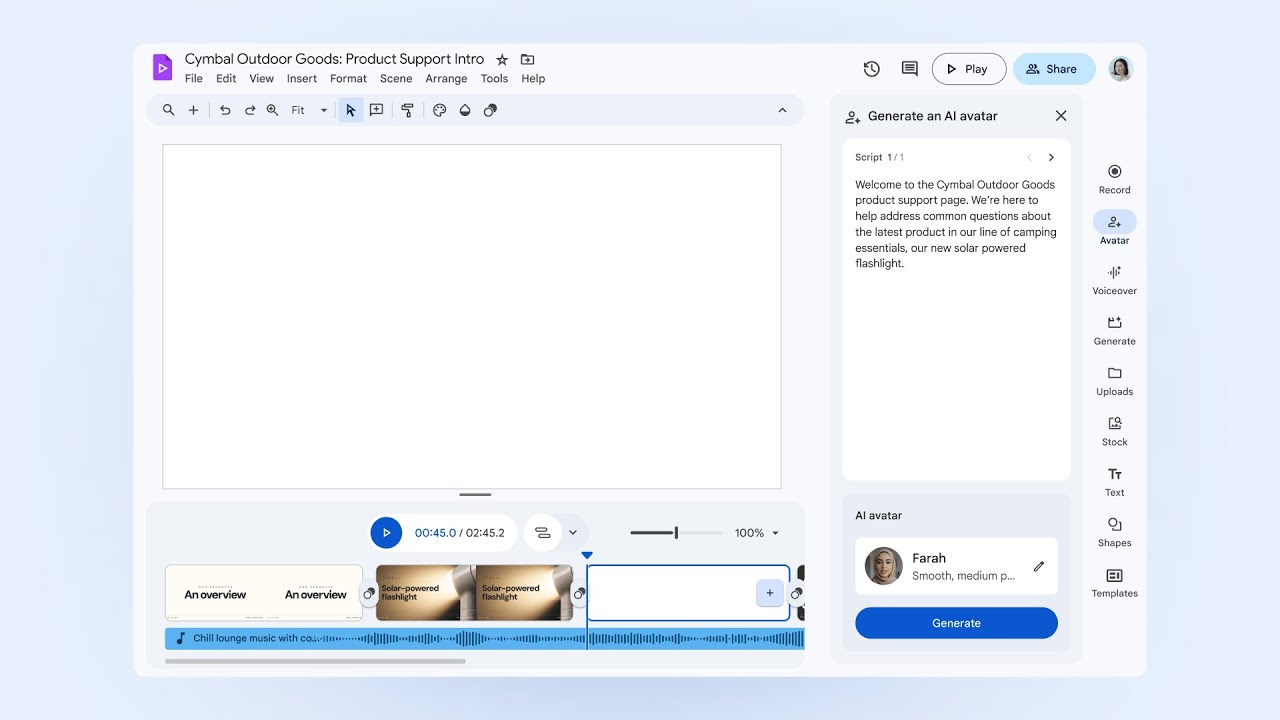1280x720 pixels.
Task: Open the Templates panel
Action: tap(1114, 582)
